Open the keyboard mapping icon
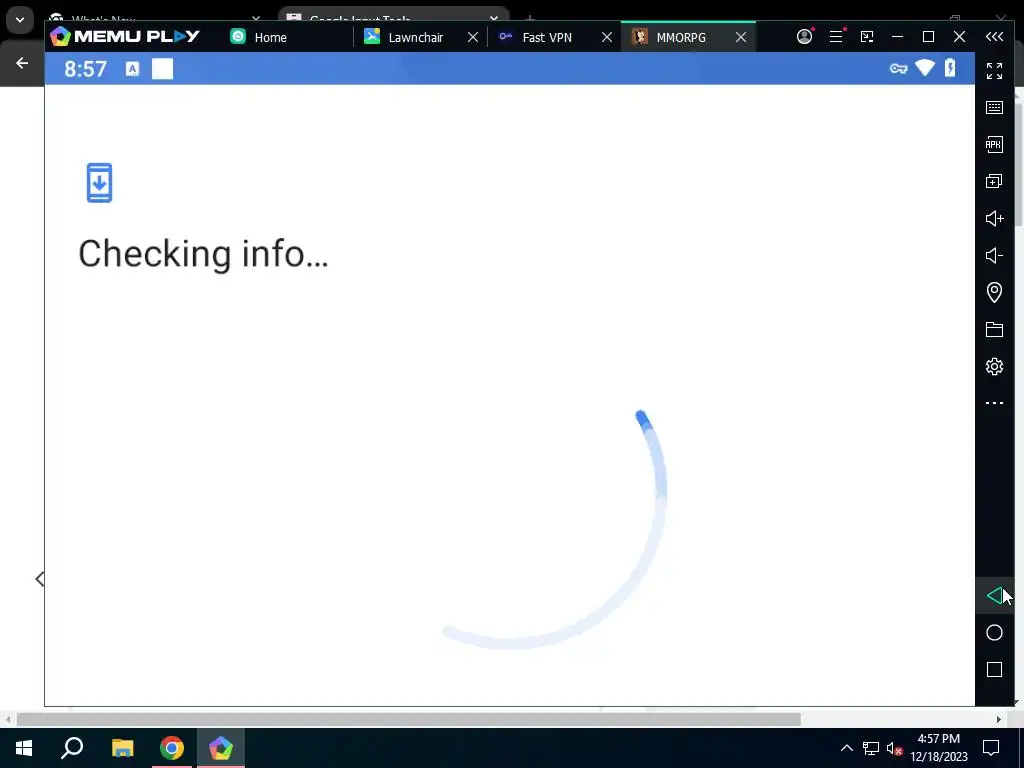This screenshot has height=768, width=1024. pyautogui.click(x=994, y=107)
